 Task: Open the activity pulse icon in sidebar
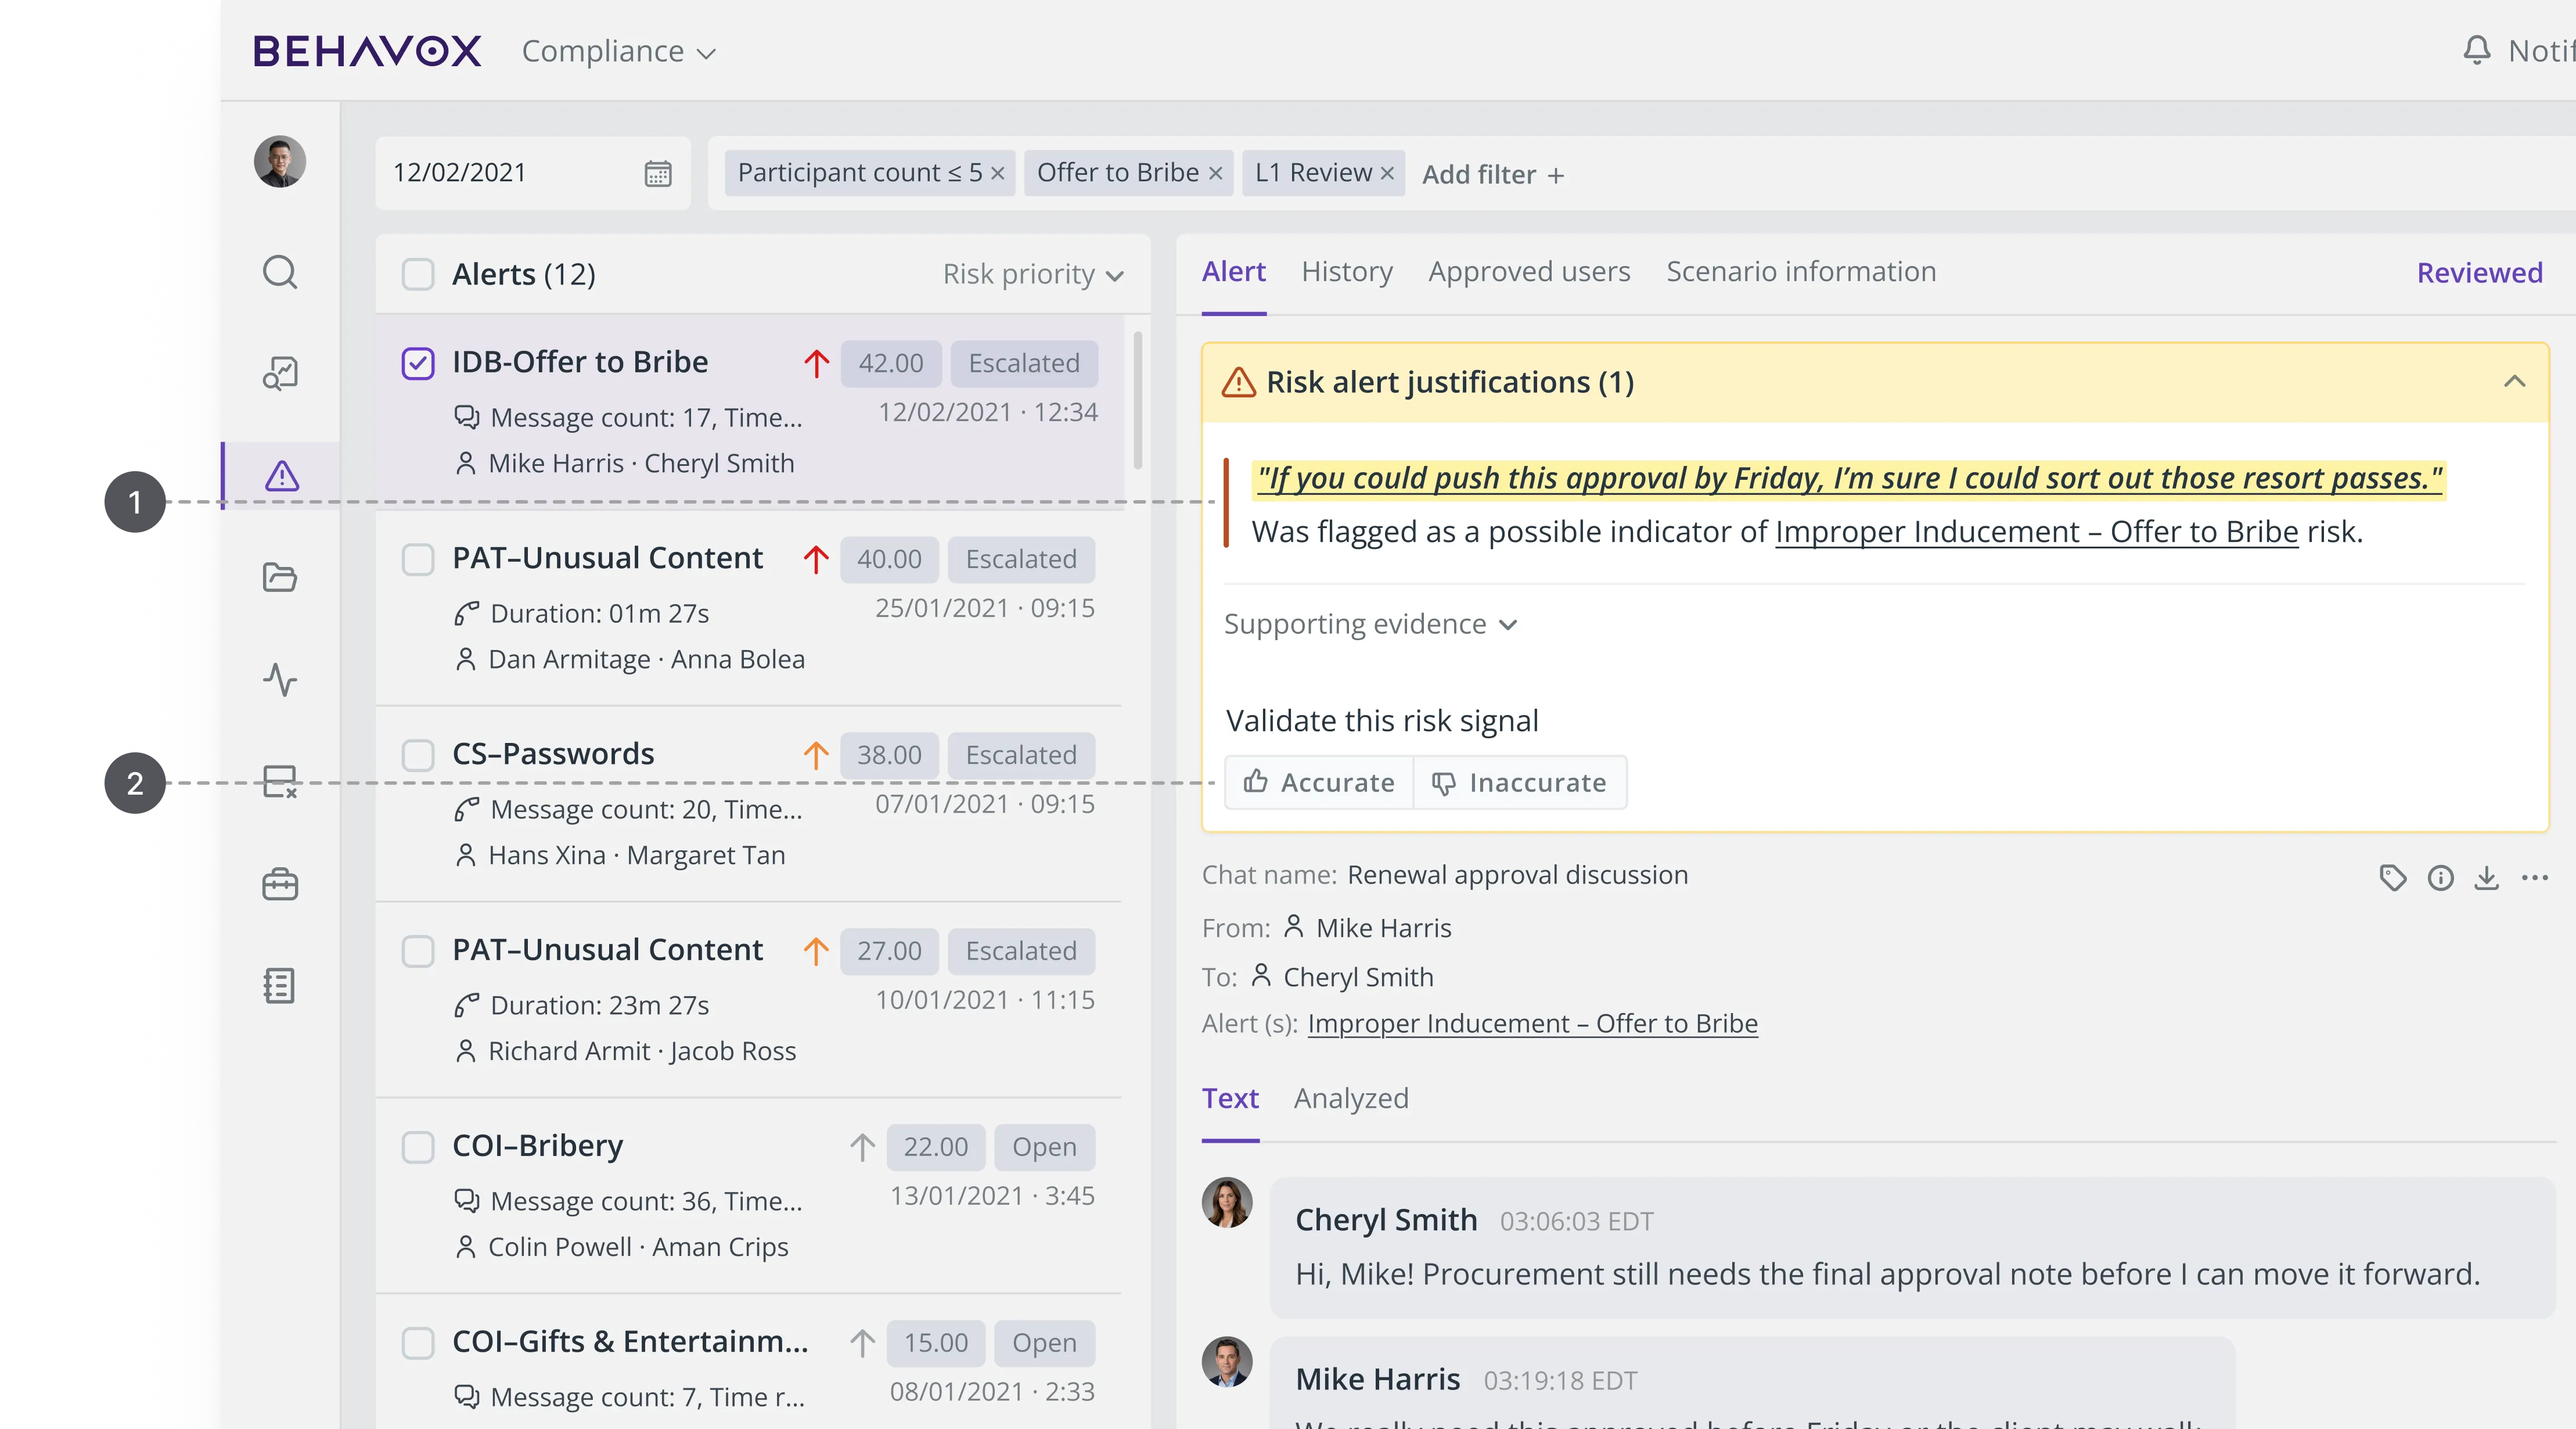click(280, 680)
